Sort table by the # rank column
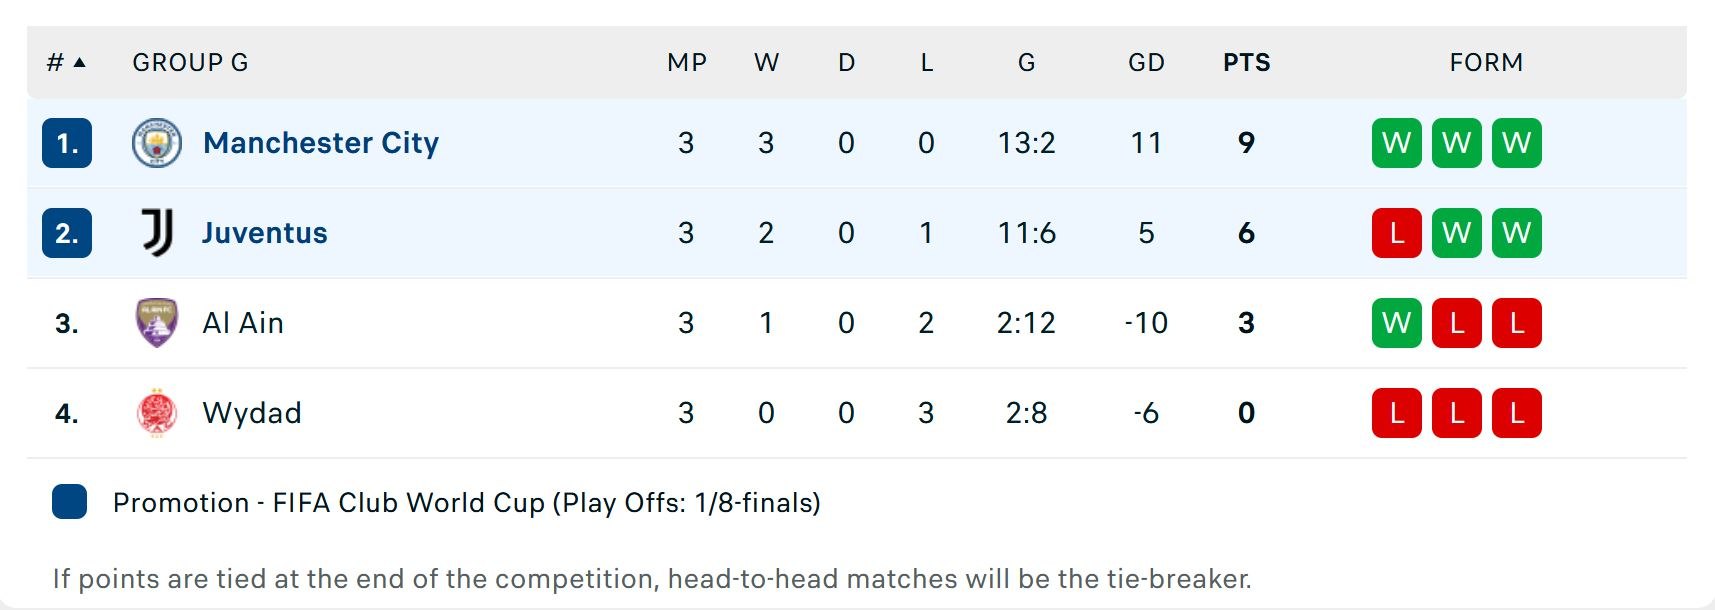 point(66,62)
